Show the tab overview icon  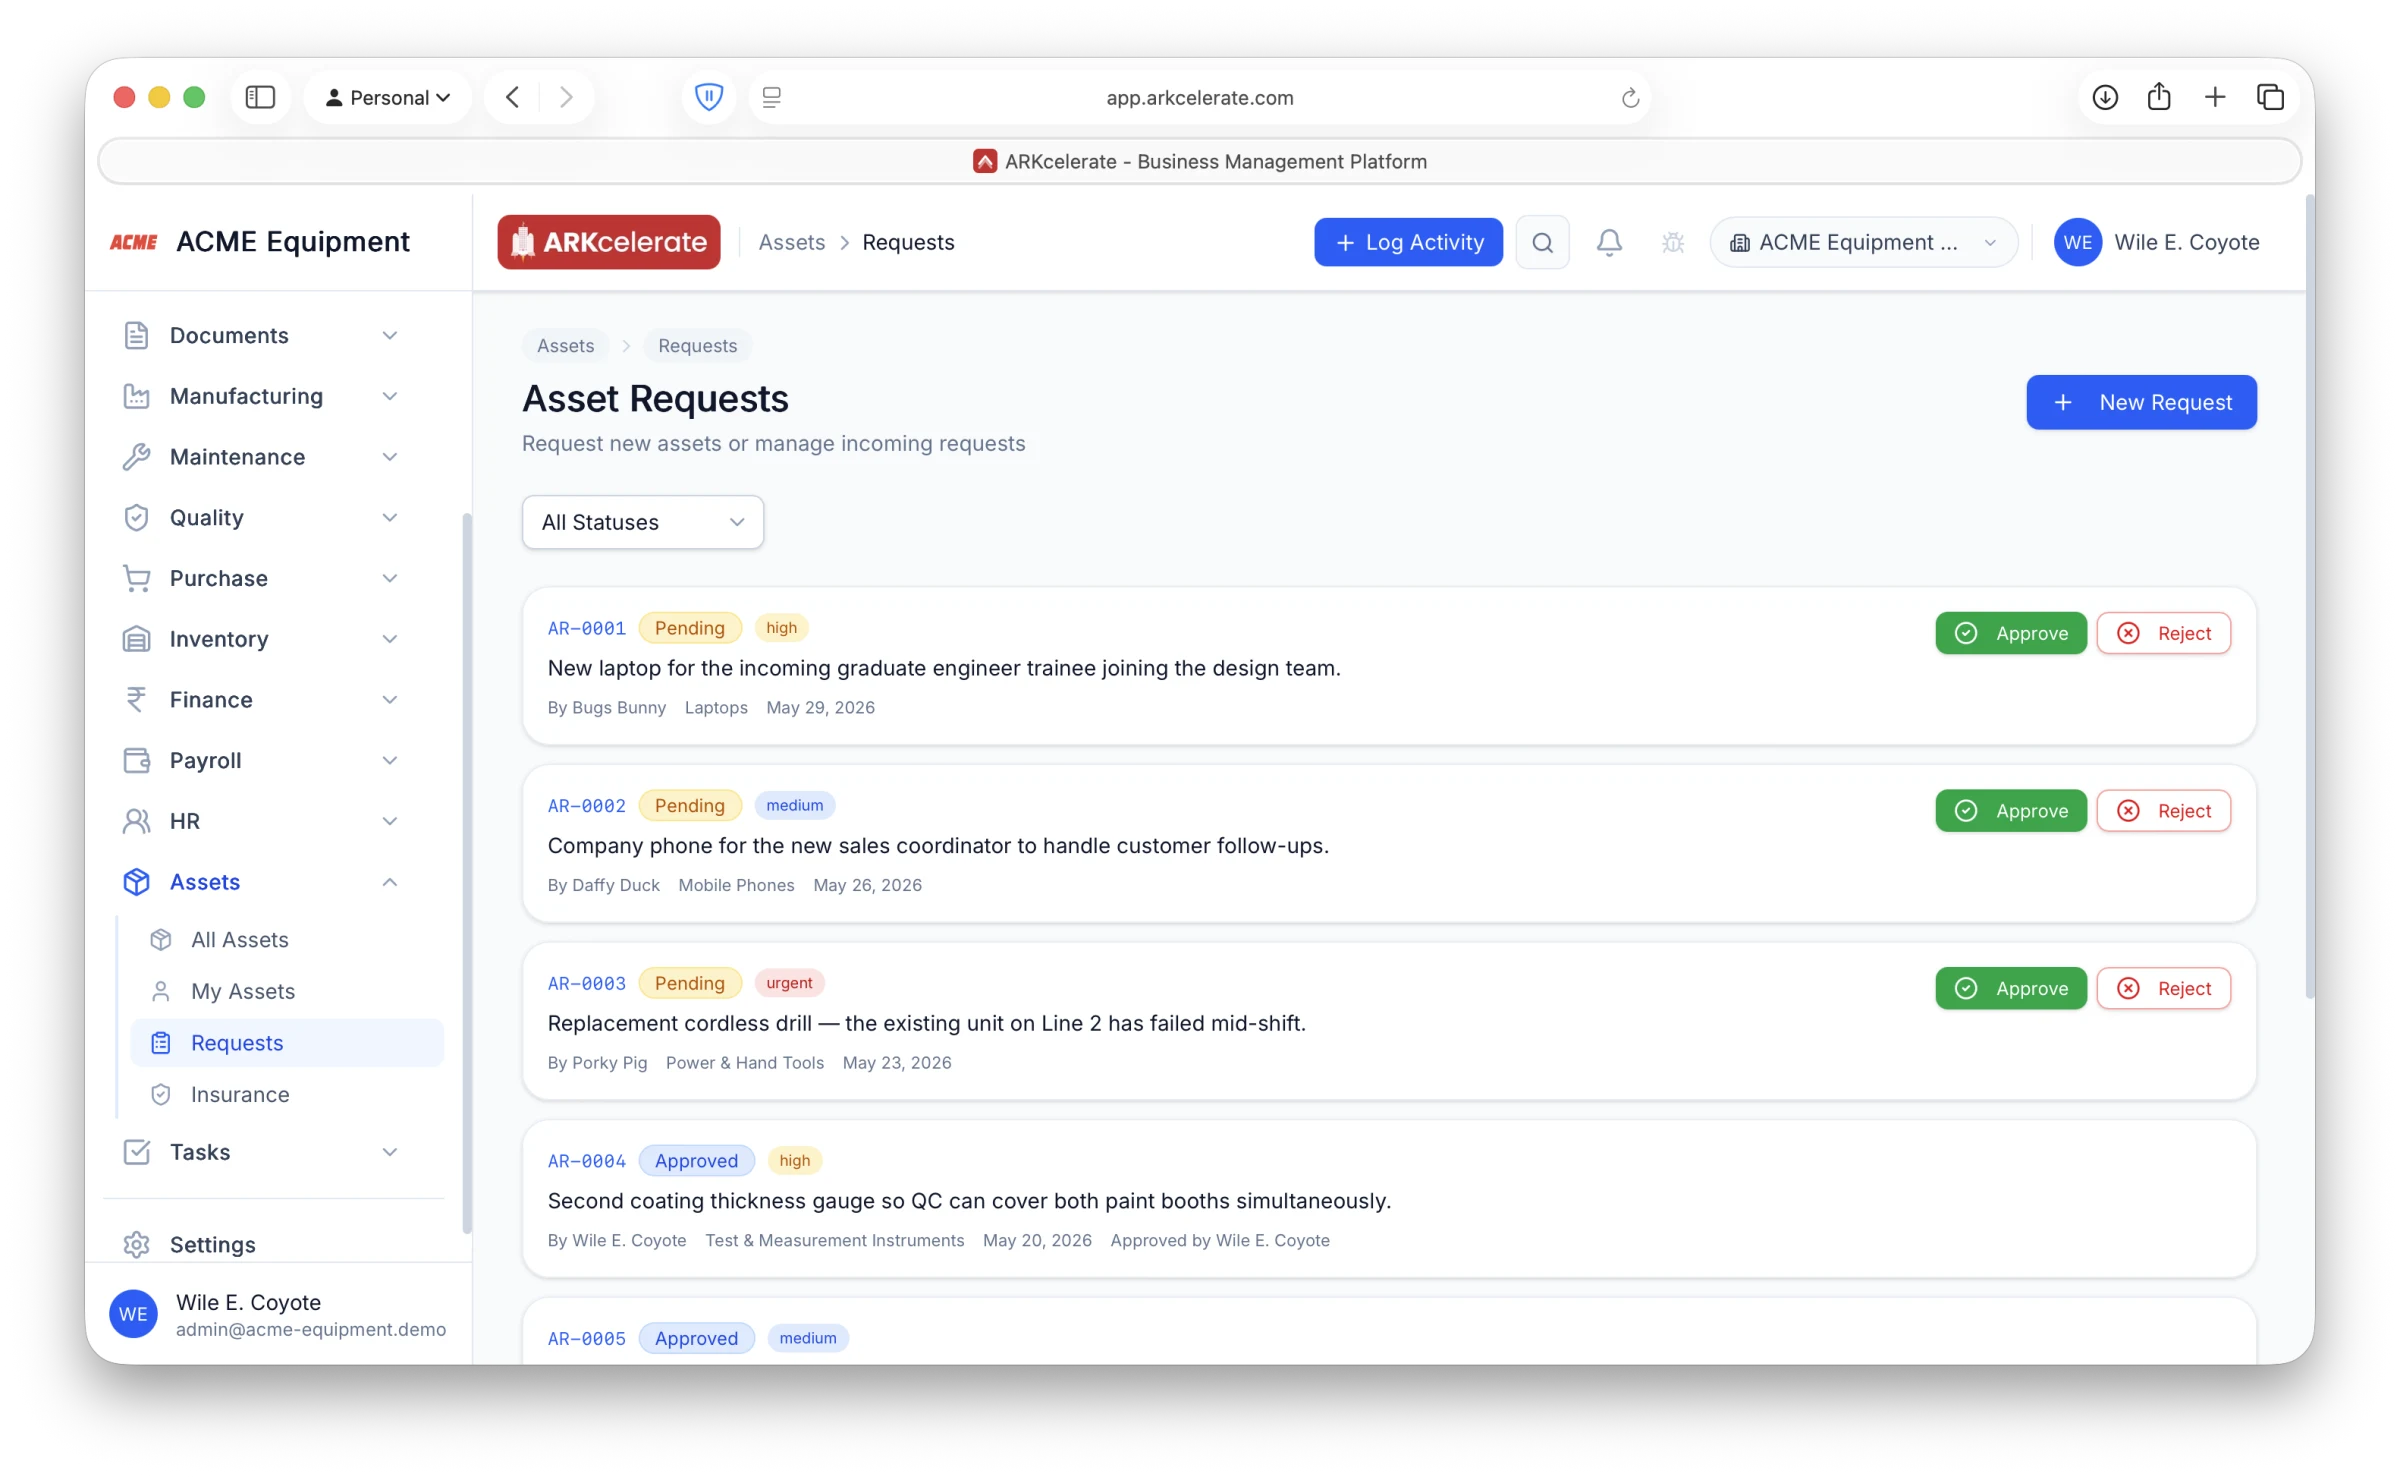point(2270,97)
